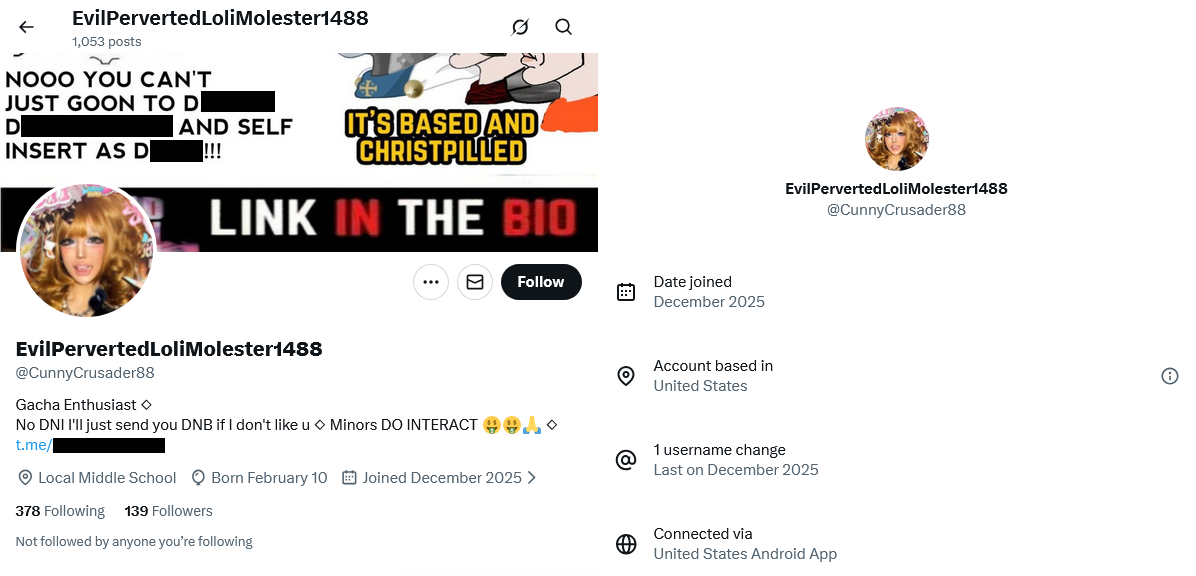Screen dimensions: 1196x576
Task: Click the Follow button
Action: (x=542, y=282)
